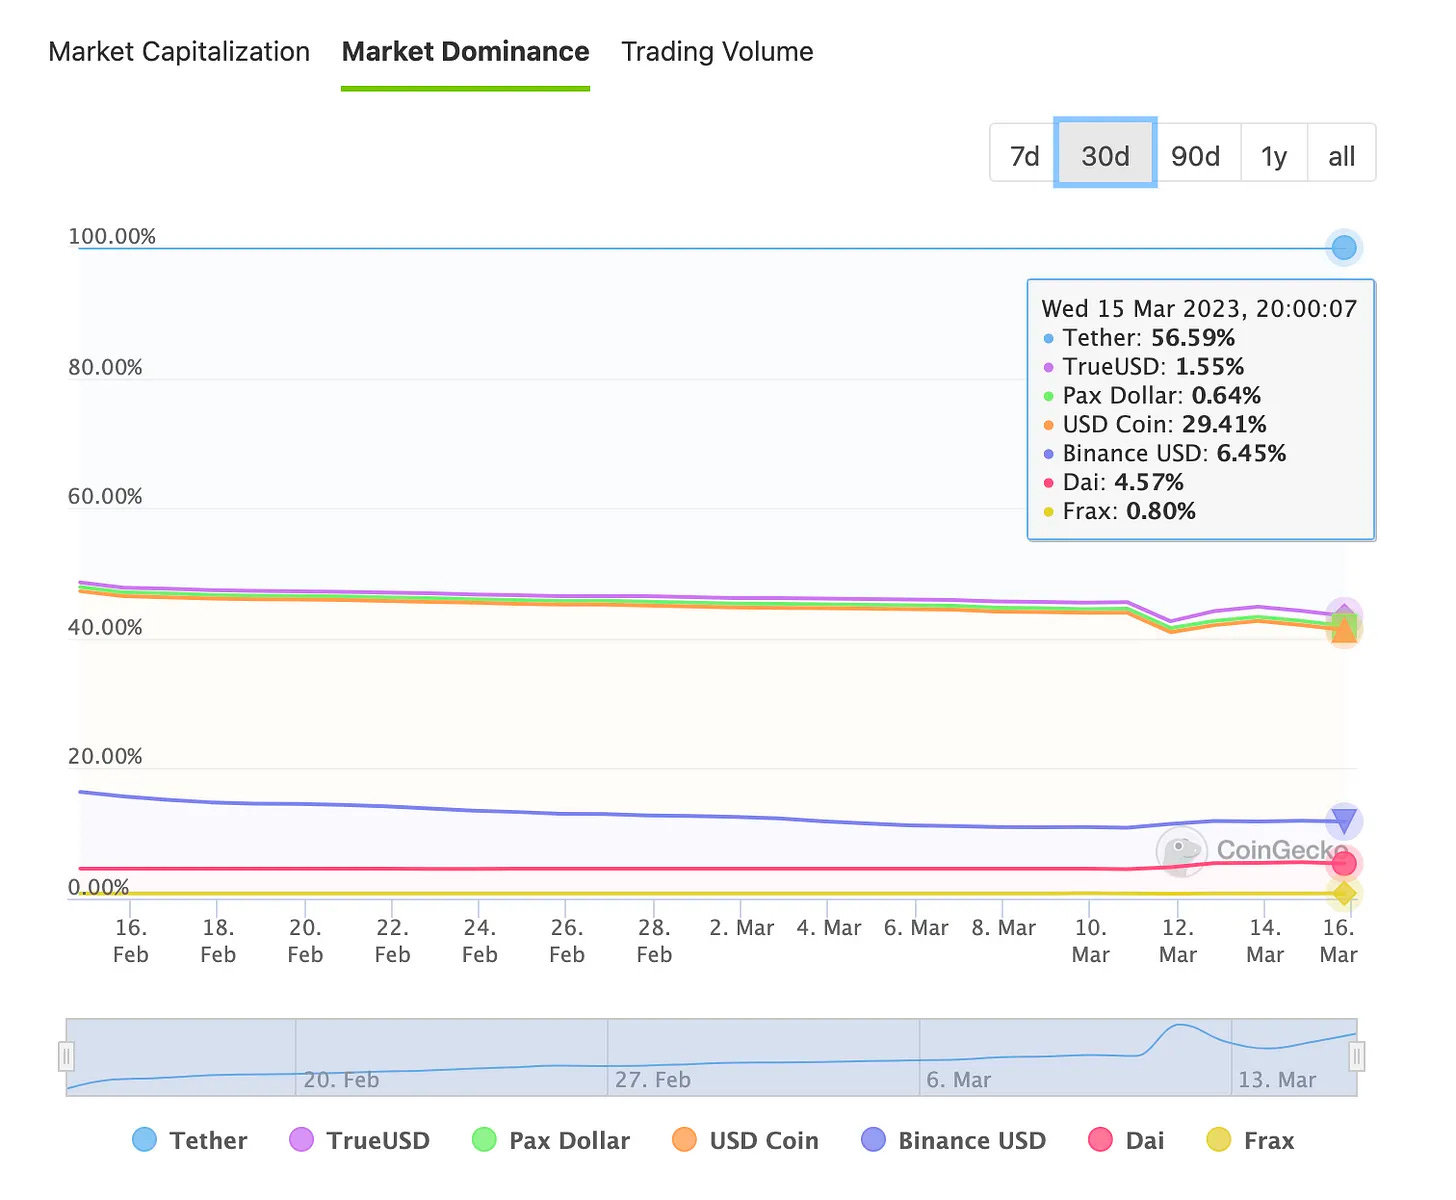This screenshot has width=1456, height=1200.
Task: Toggle TrueUSD series in legend
Action: coord(359,1140)
